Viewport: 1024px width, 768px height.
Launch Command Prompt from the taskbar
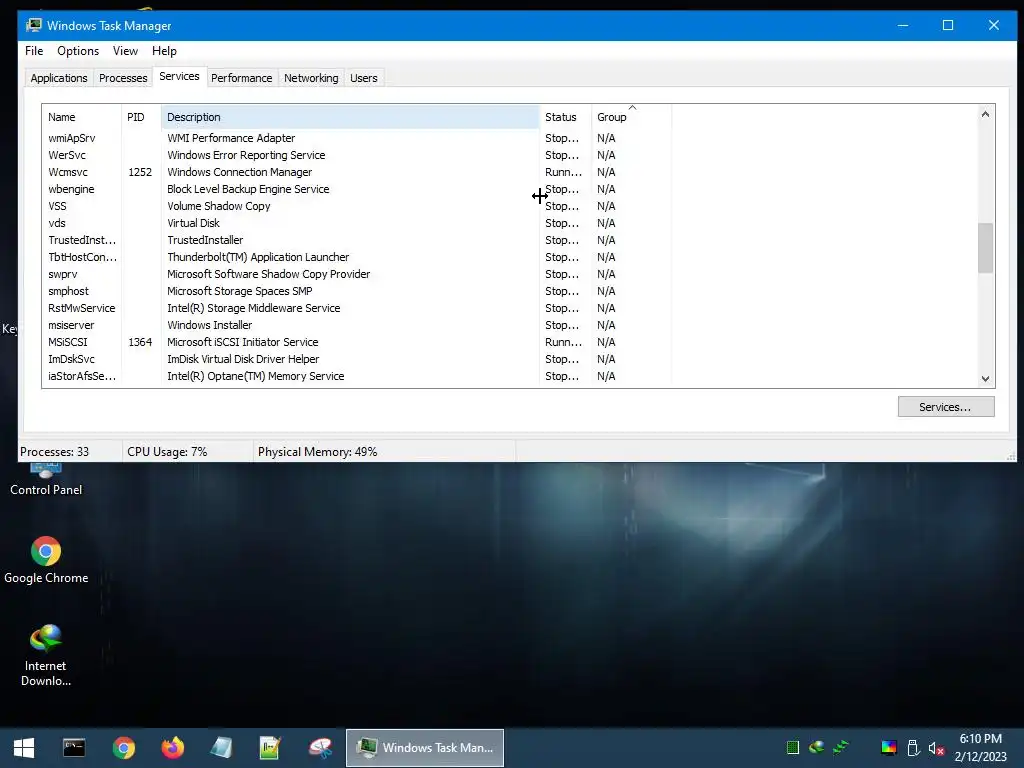click(74, 748)
